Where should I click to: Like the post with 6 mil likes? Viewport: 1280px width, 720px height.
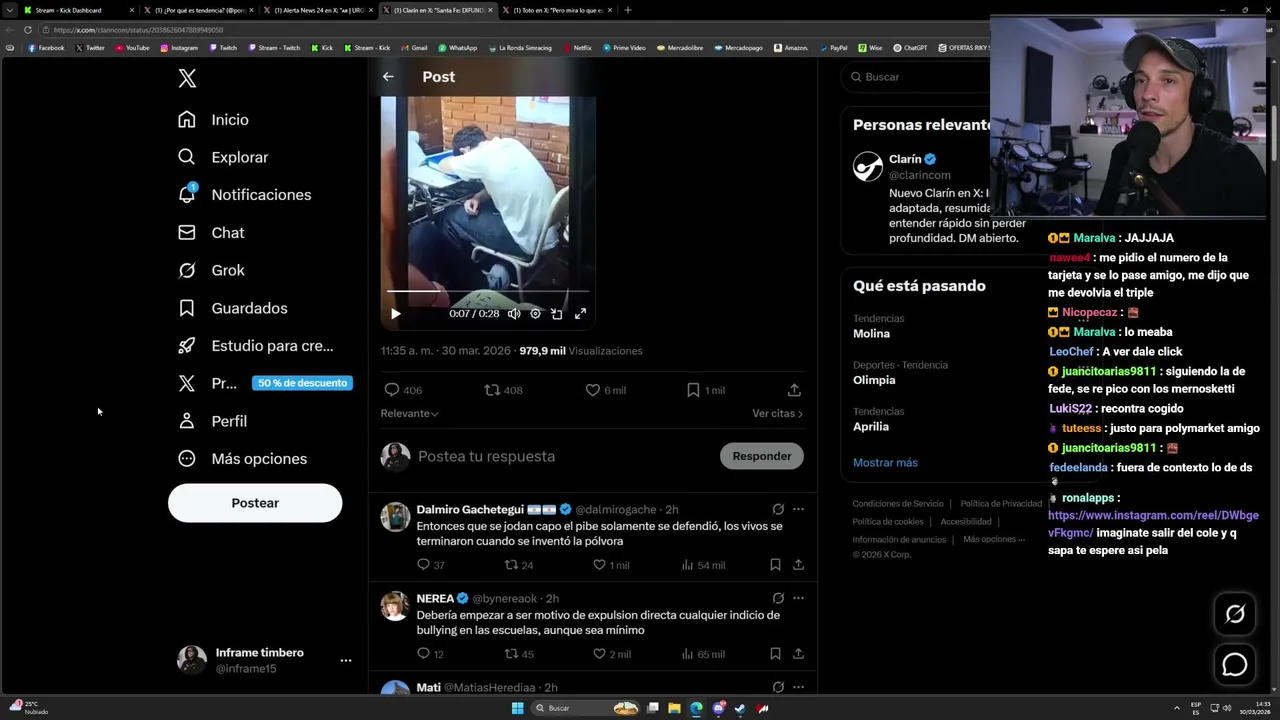coord(592,390)
